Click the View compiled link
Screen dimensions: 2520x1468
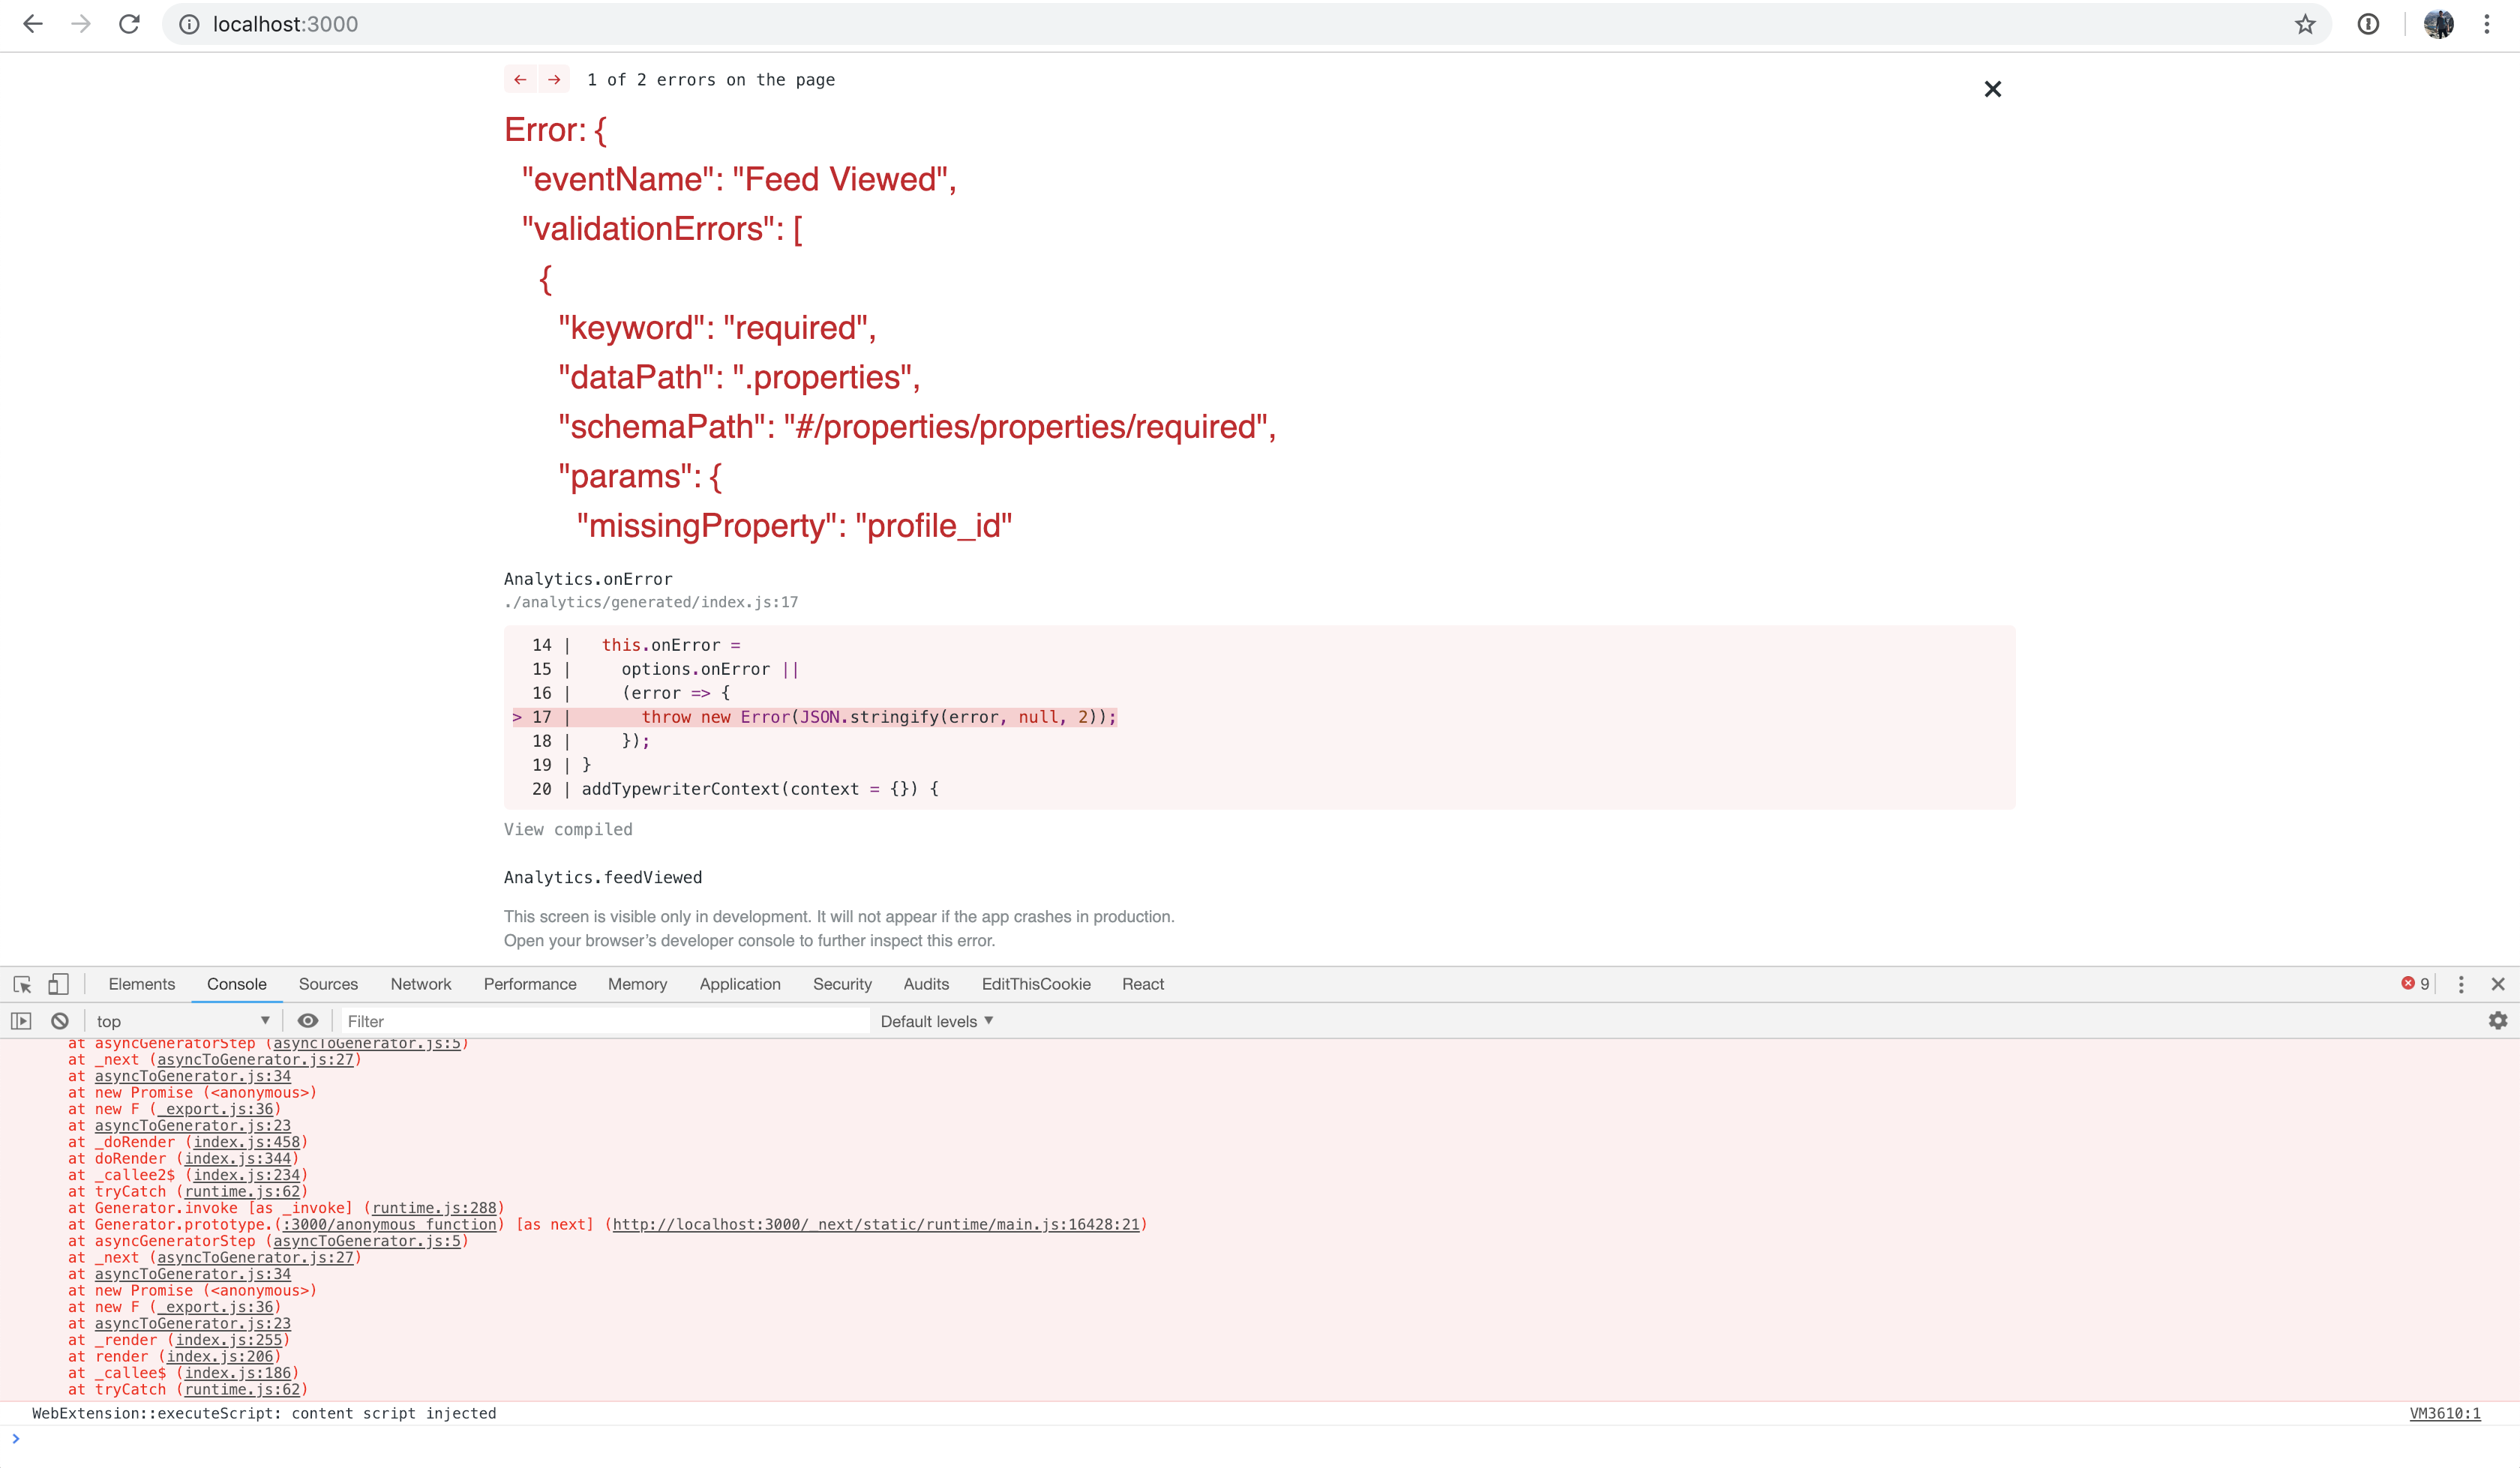click(568, 829)
